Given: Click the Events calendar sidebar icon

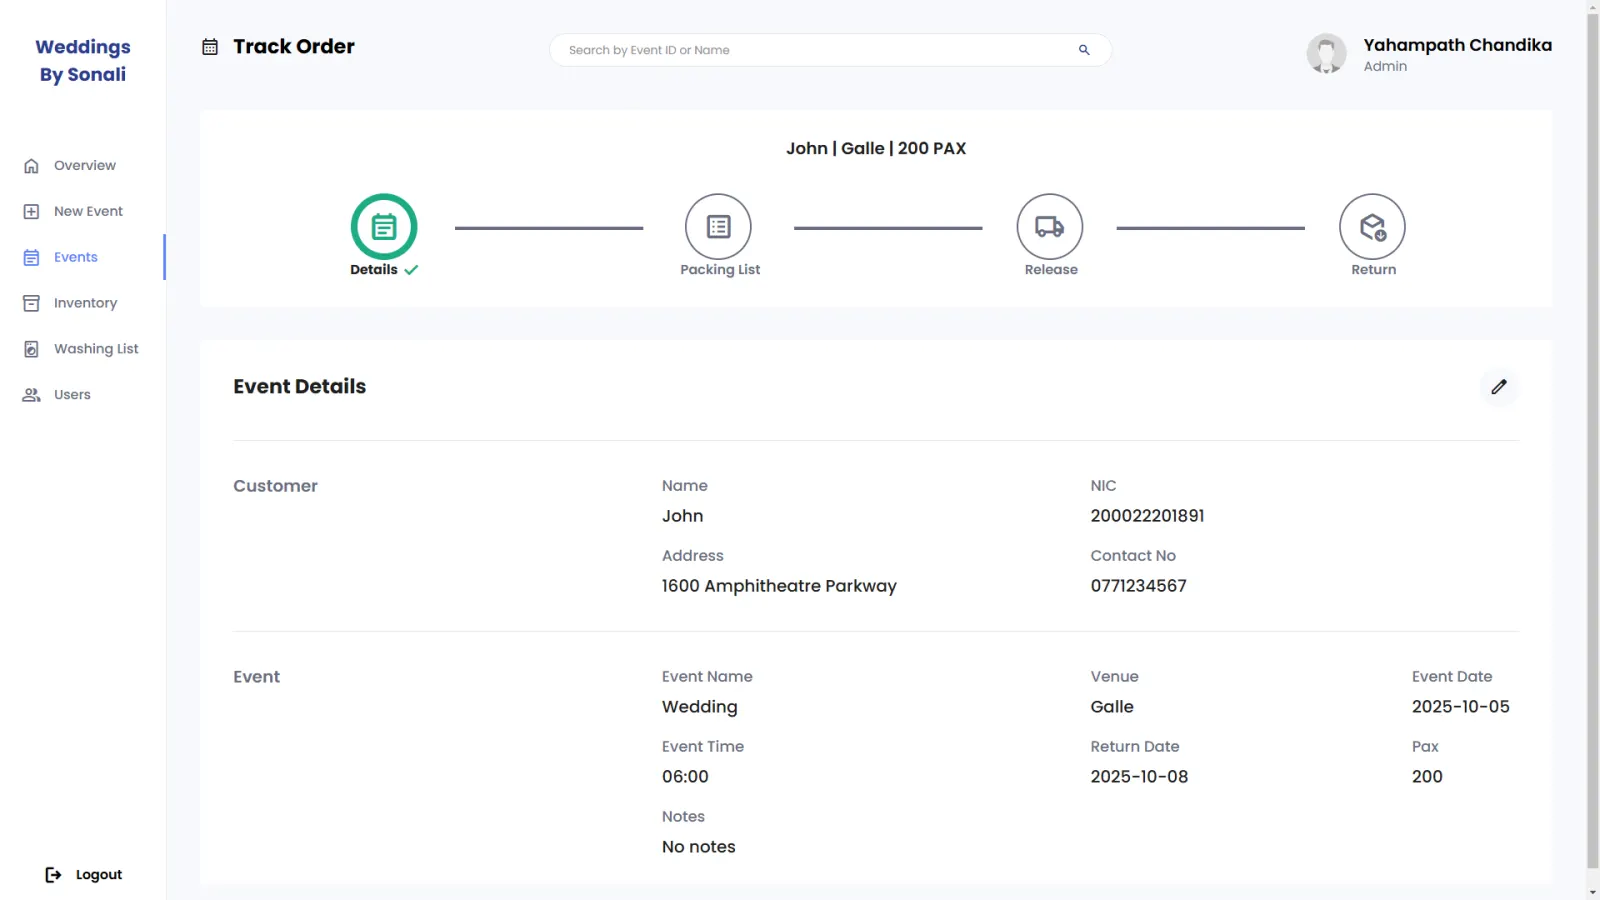Looking at the screenshot, I should click(31, 258).
